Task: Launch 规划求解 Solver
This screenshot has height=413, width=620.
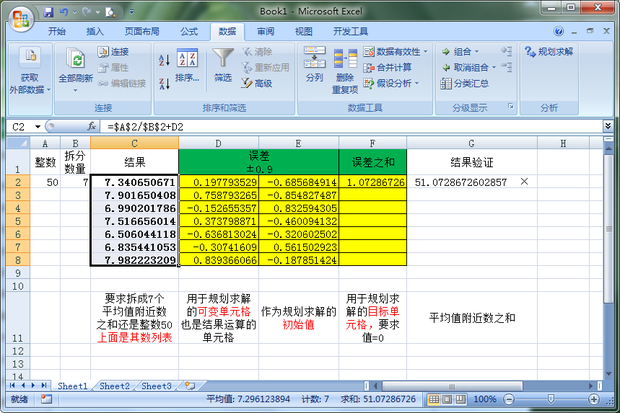Action: point(549,52)
